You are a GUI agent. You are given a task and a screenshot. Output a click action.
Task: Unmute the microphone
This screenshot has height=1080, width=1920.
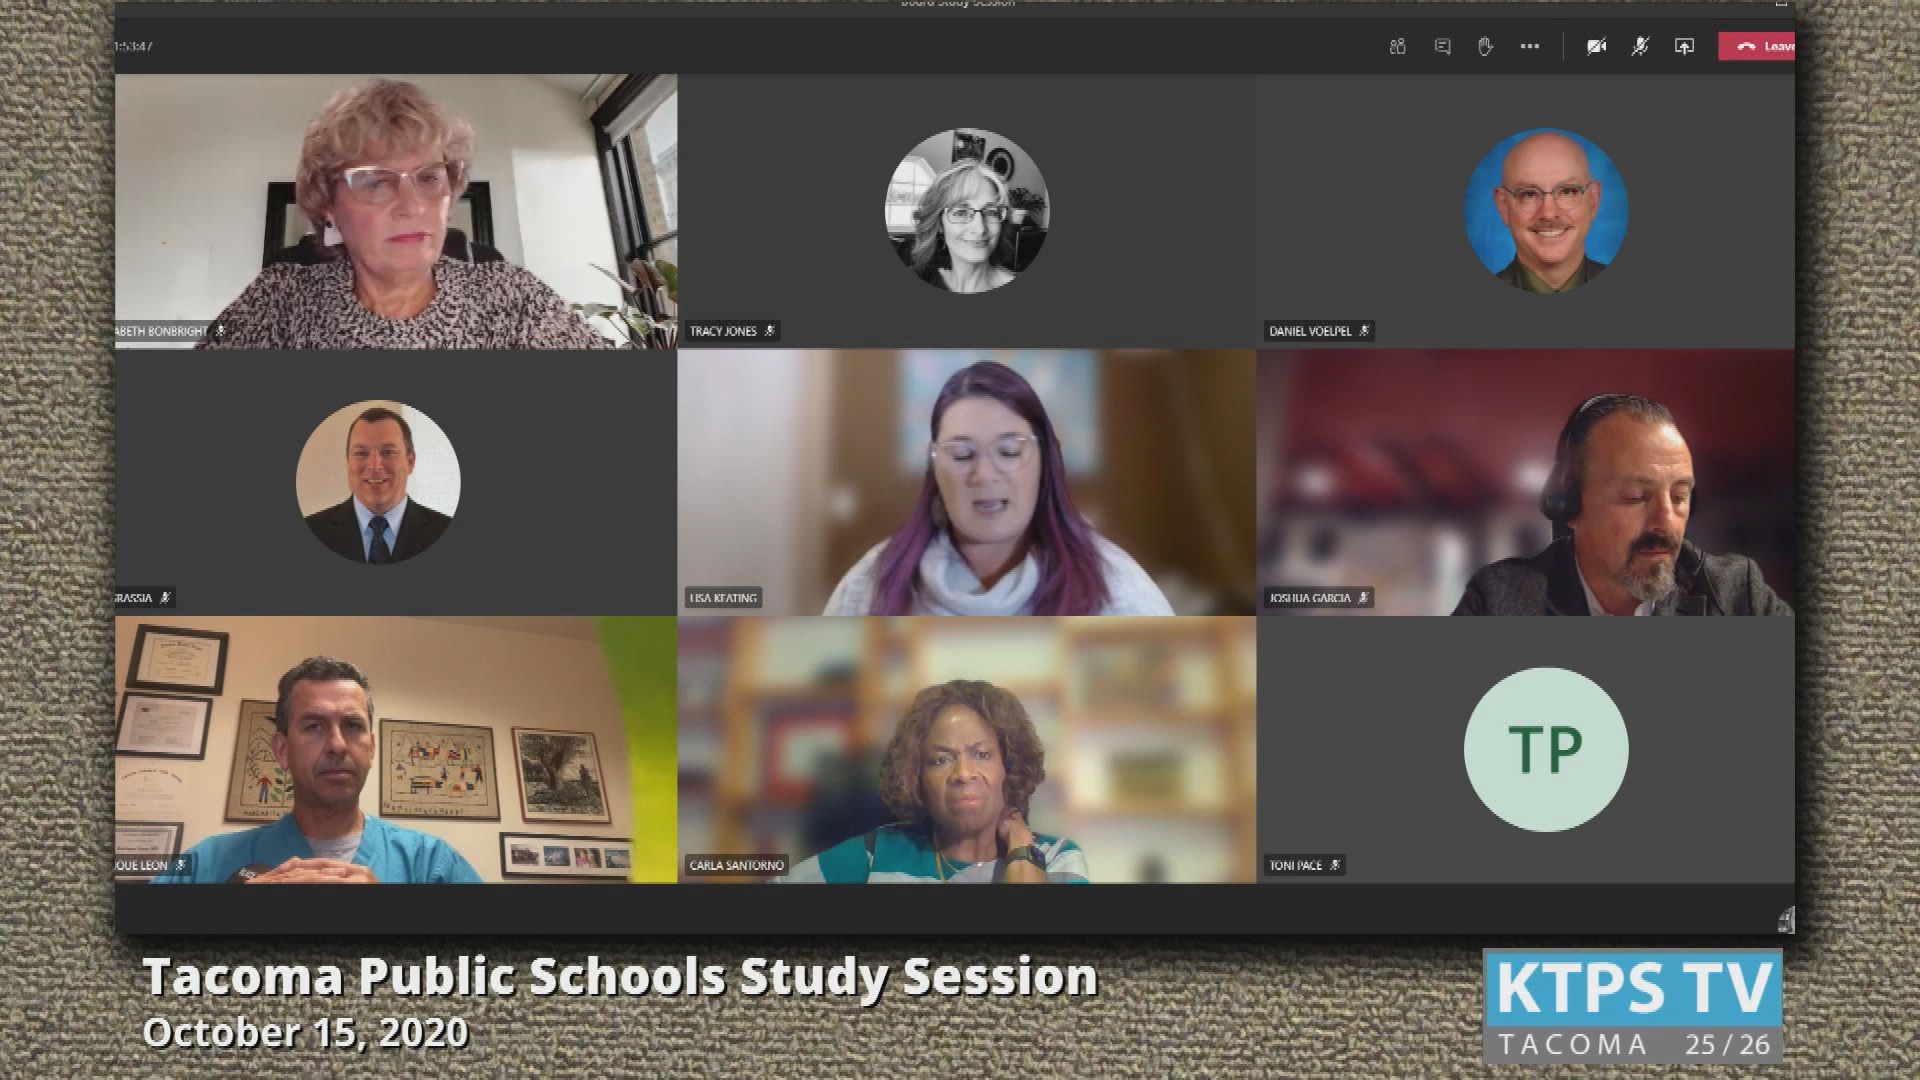[1640, 46]
